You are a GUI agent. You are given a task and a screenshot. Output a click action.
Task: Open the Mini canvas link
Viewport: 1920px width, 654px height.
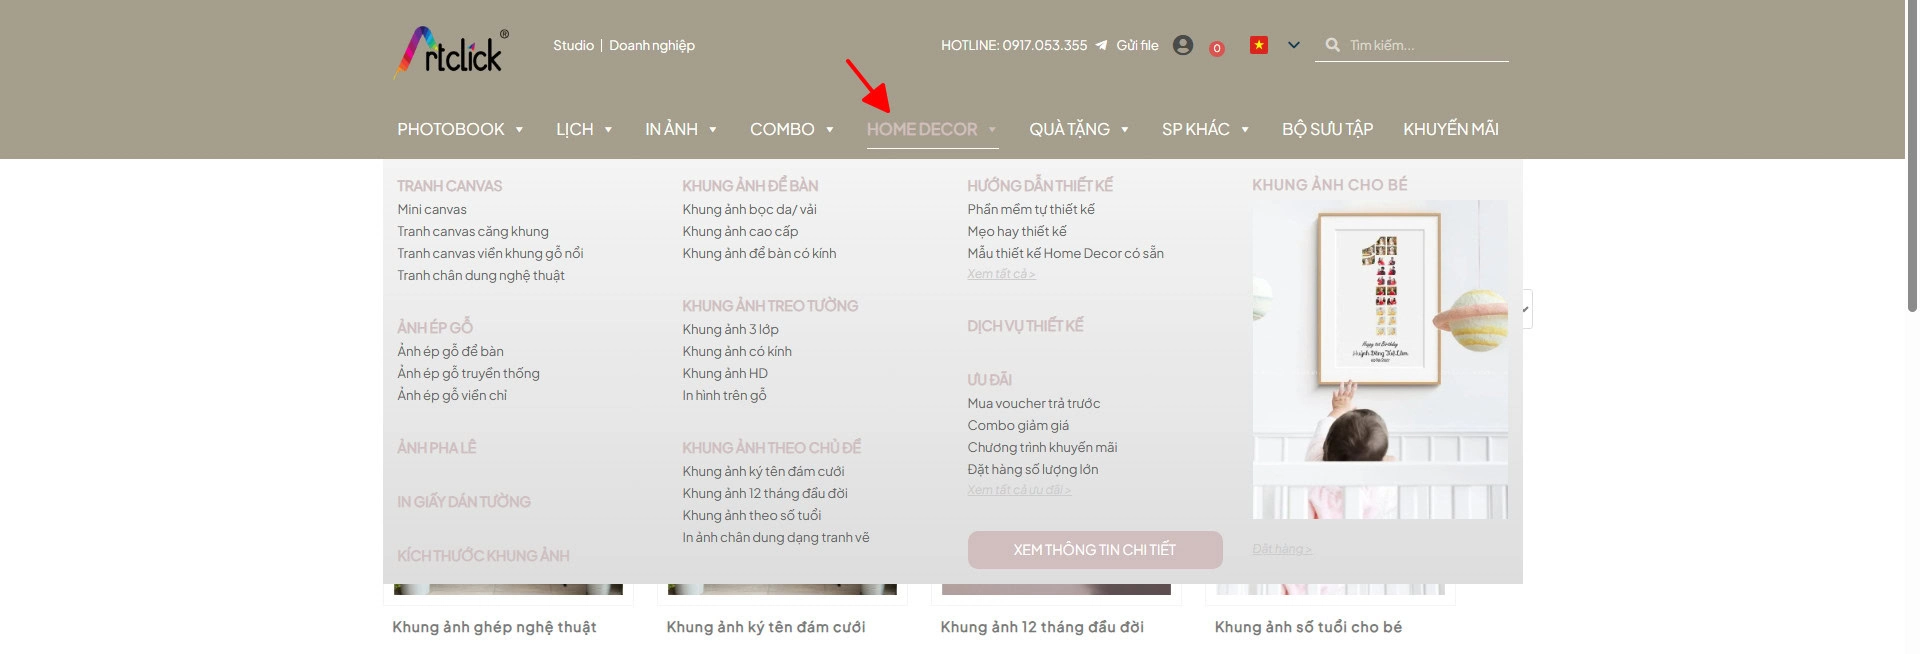coord(432,209)
